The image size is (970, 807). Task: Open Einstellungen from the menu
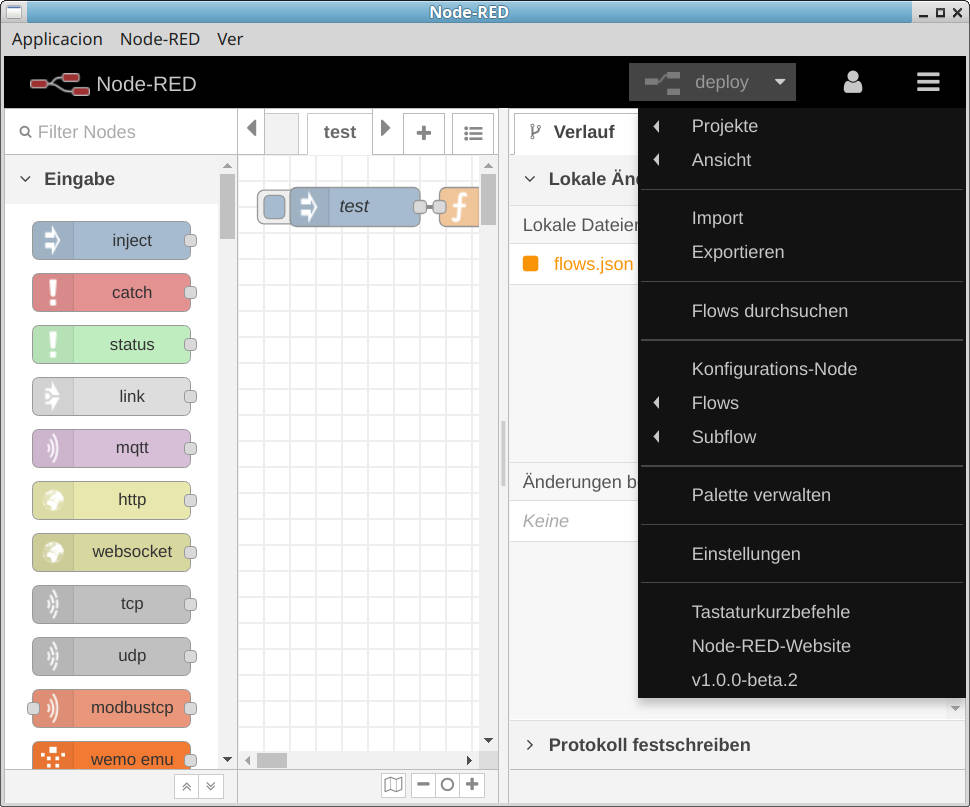(x=745, y=554)
